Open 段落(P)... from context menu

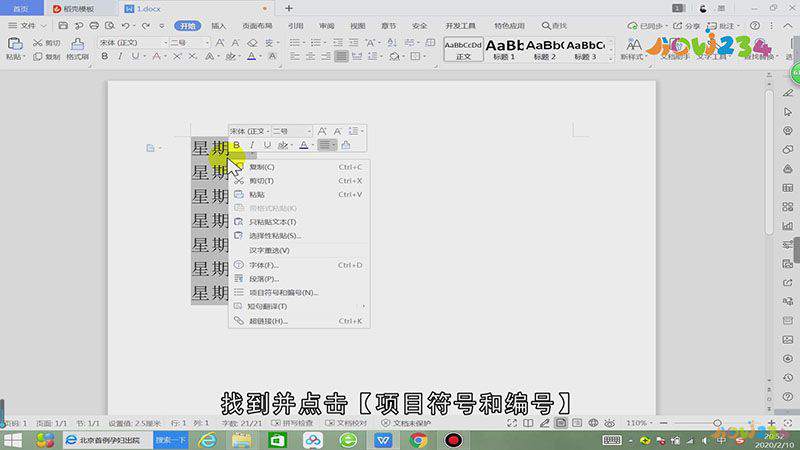click(299, 279)
